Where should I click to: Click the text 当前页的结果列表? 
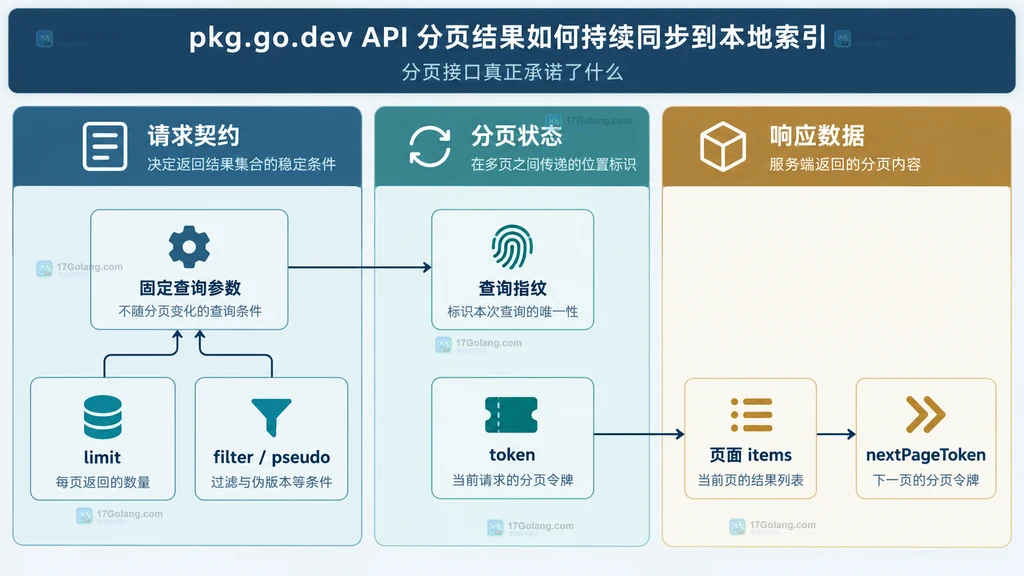[x=750, y=480]
